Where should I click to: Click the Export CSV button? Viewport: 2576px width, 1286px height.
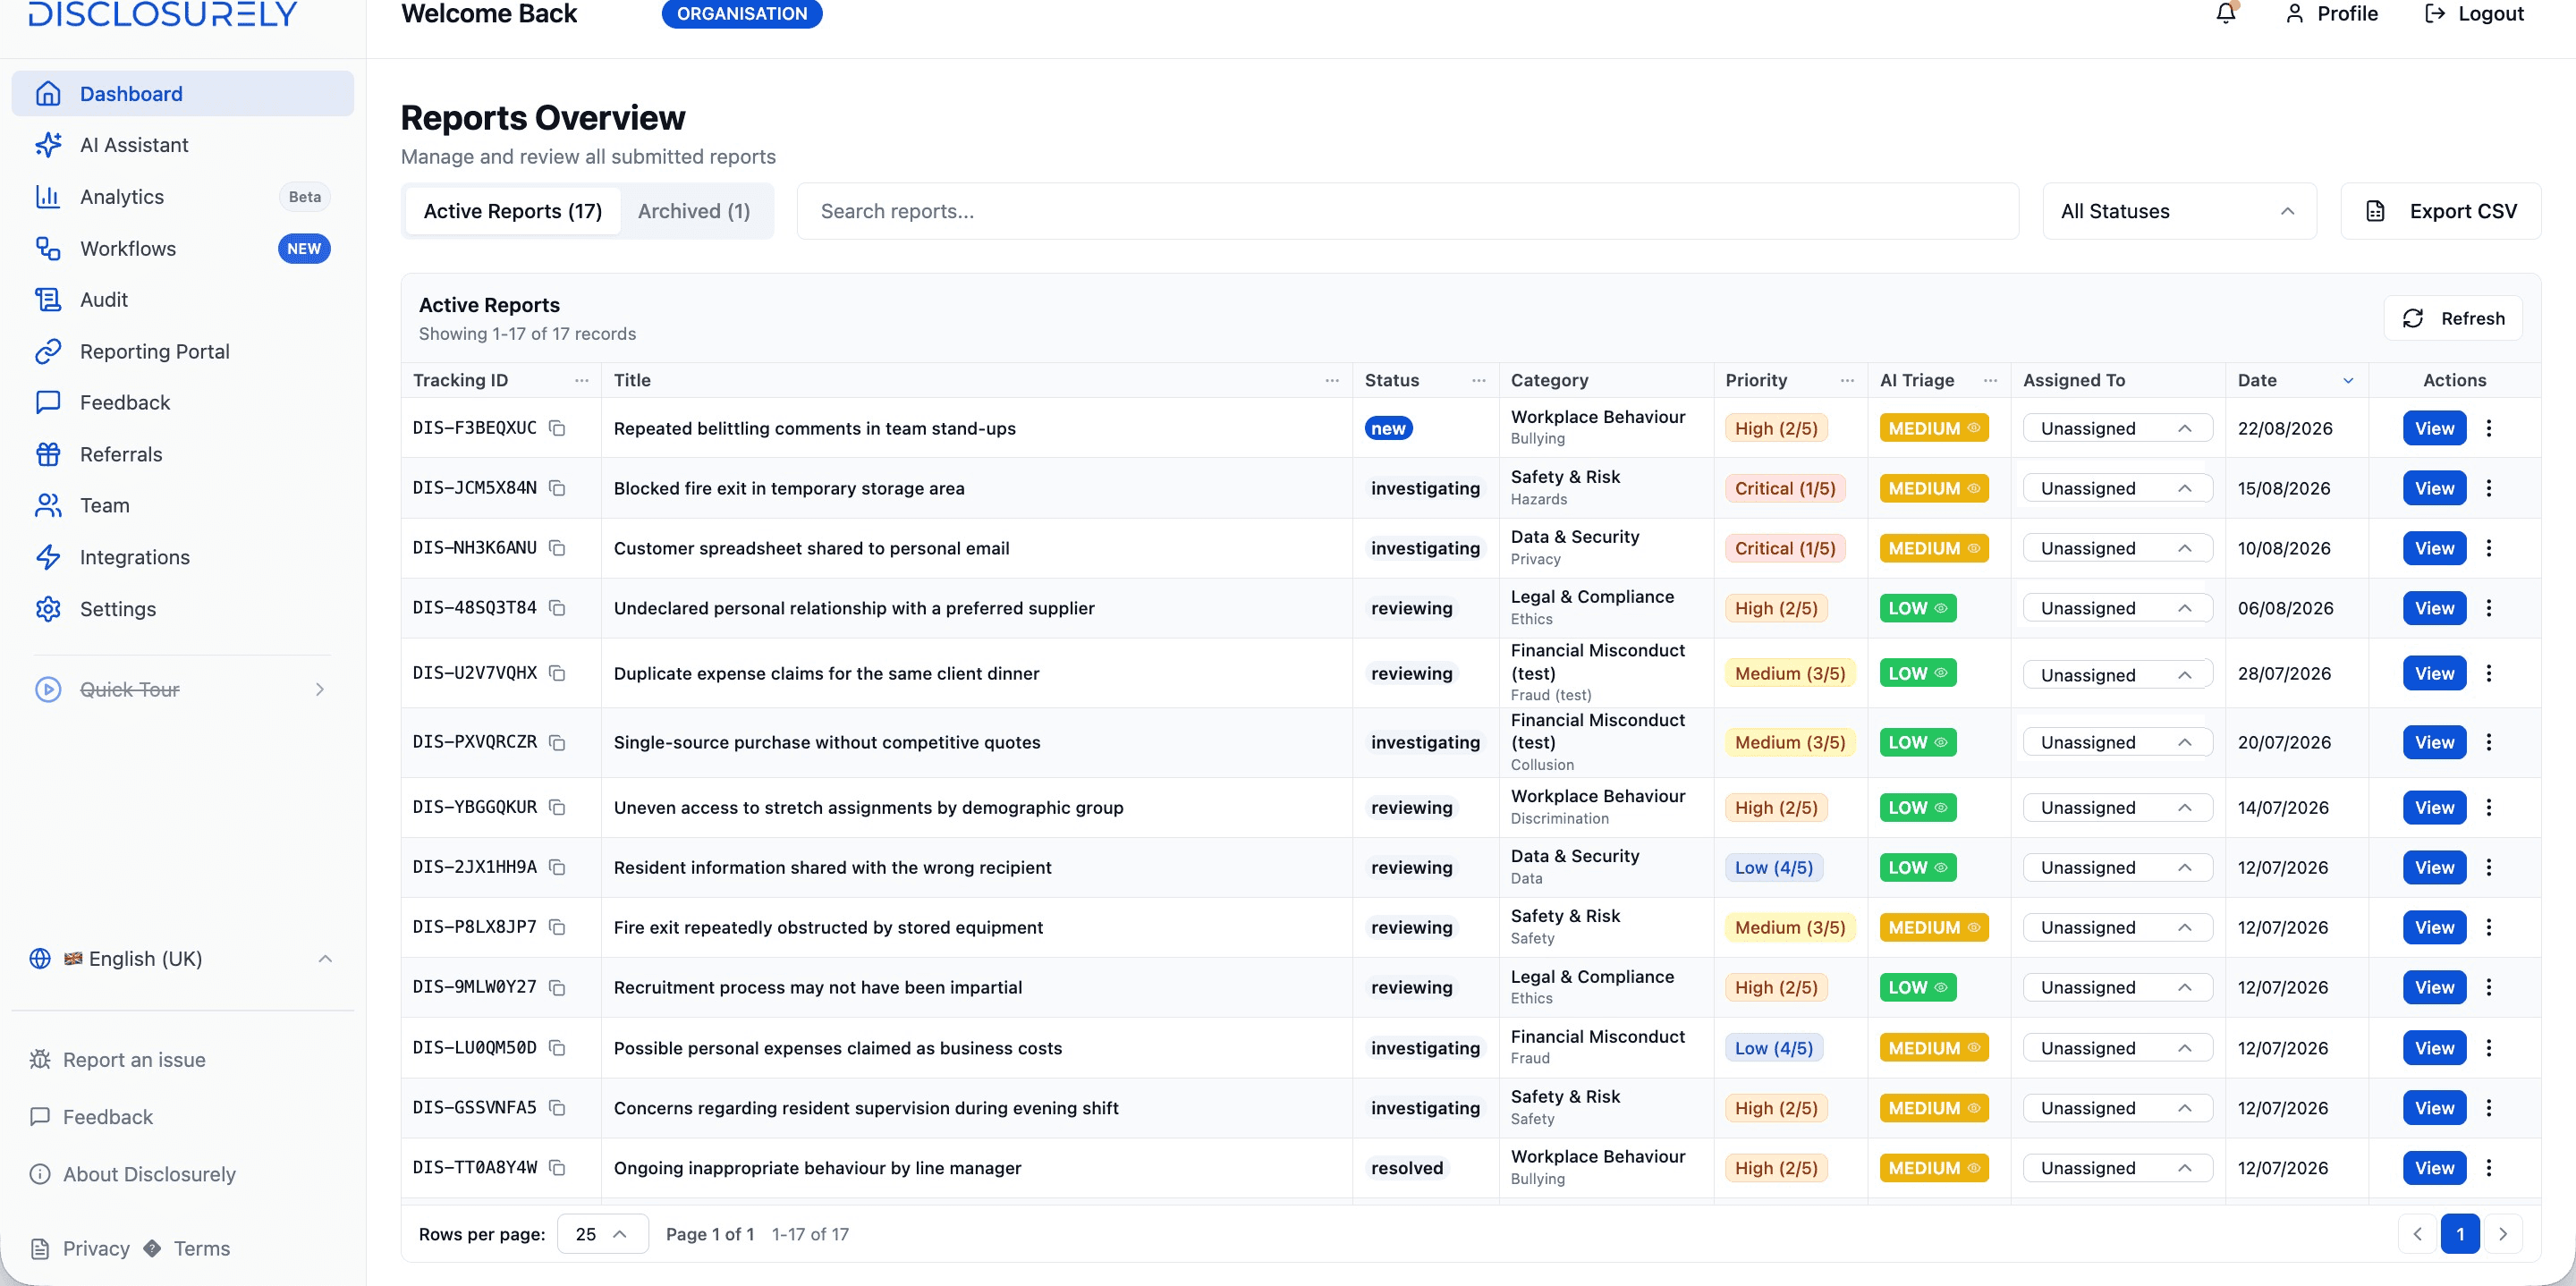2440,211
